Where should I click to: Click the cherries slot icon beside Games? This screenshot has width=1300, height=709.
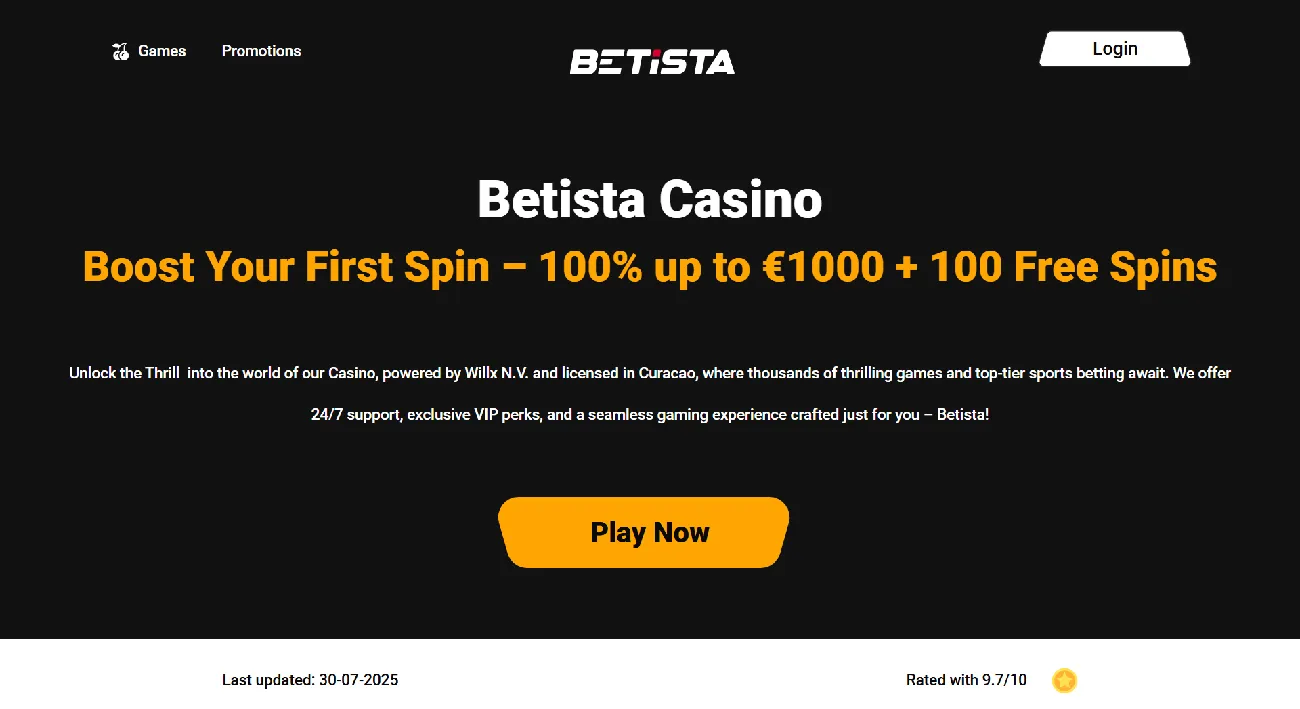(x=120, y=51)
